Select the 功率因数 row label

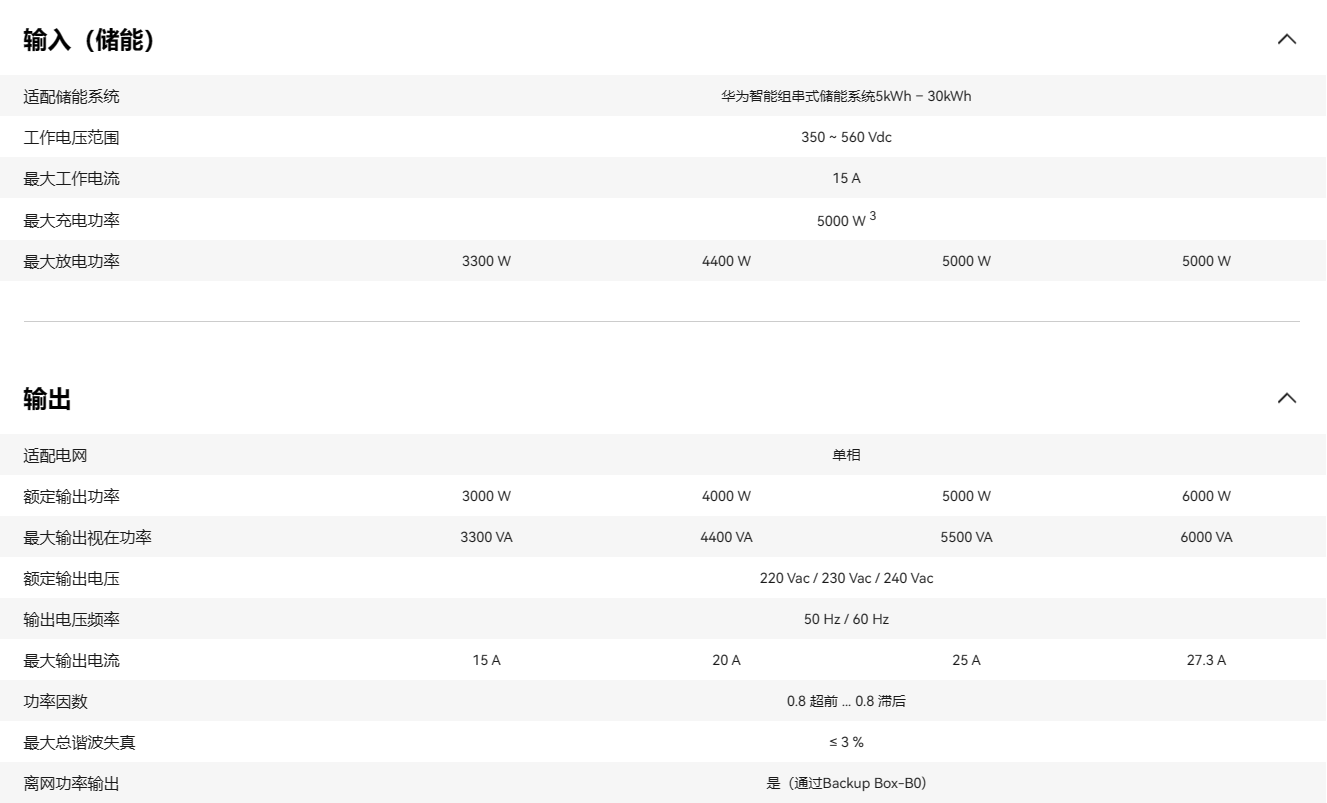tap(54, 701)
